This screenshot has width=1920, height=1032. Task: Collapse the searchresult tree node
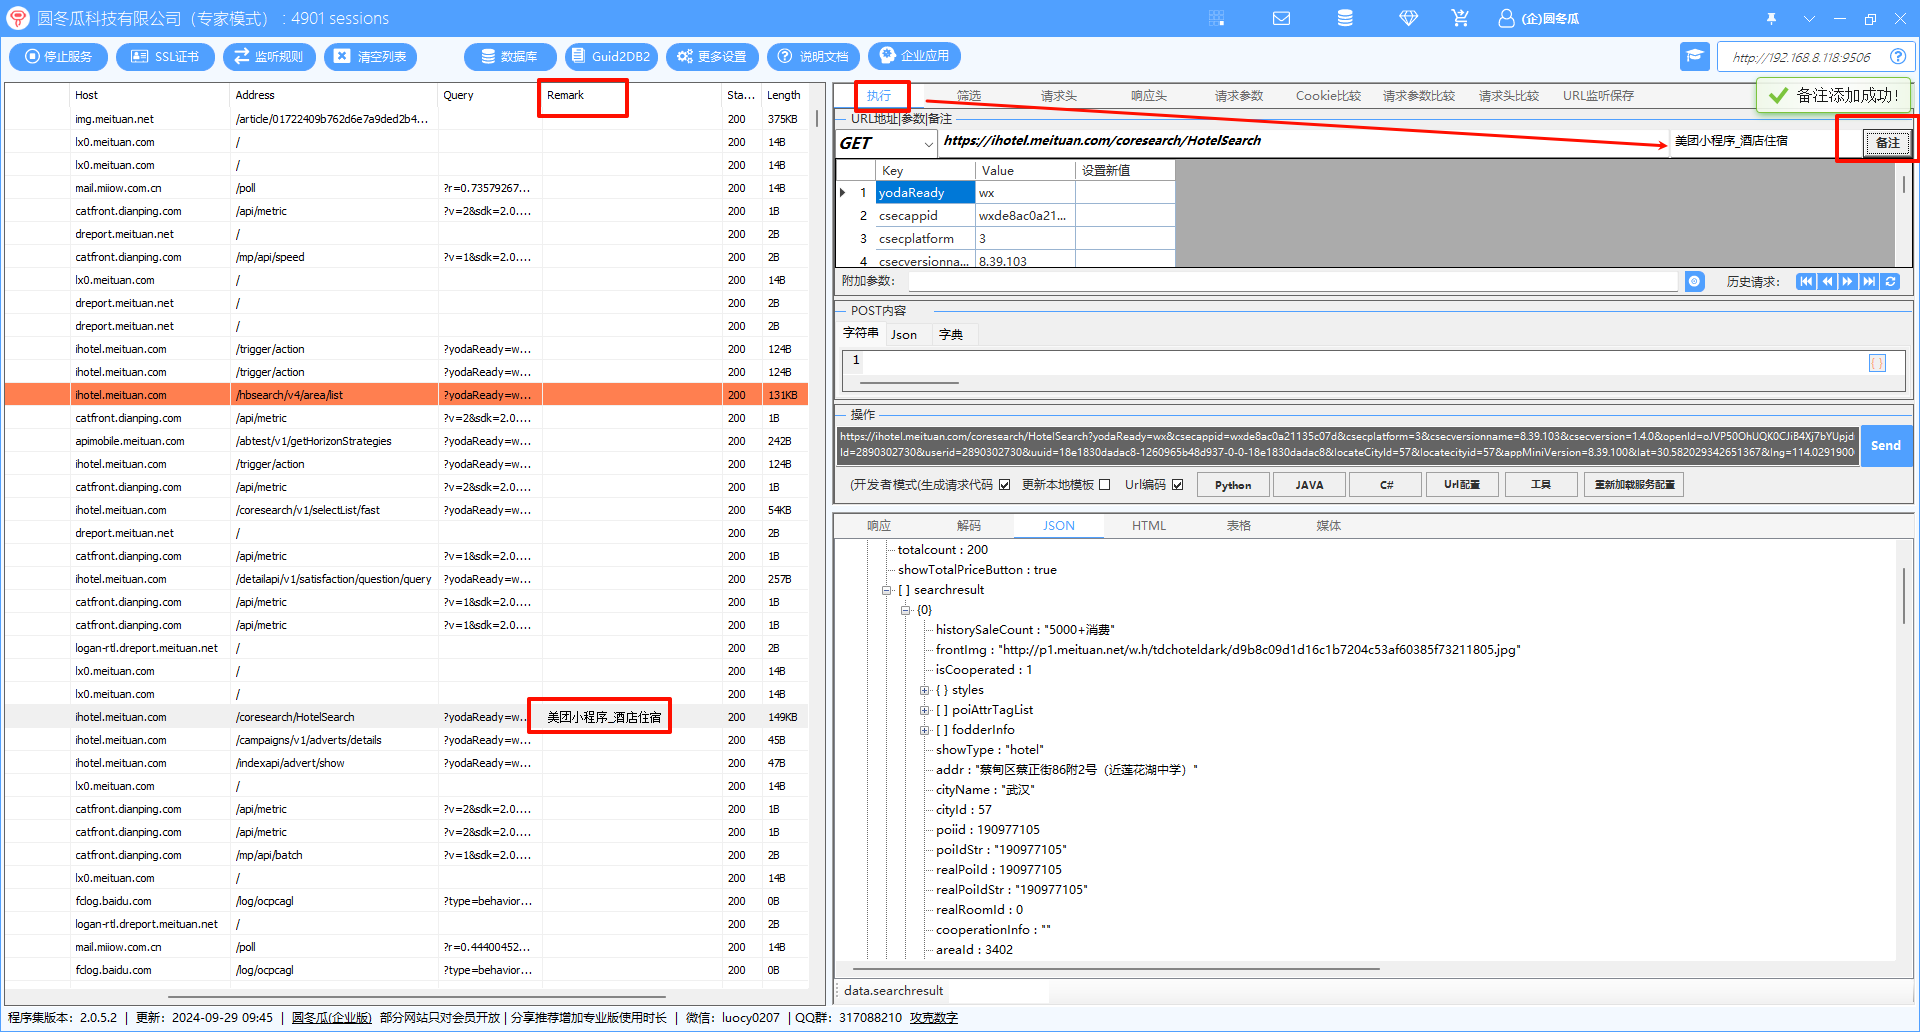tap(886, 590)
